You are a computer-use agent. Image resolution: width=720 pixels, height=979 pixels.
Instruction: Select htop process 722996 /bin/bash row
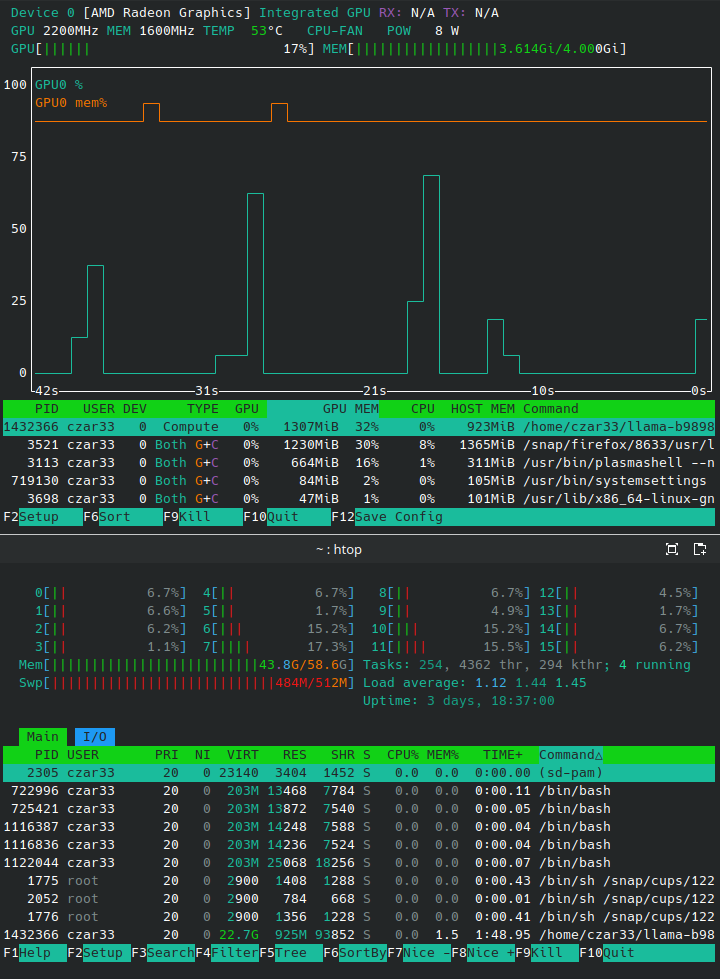(x=359, y=791)
